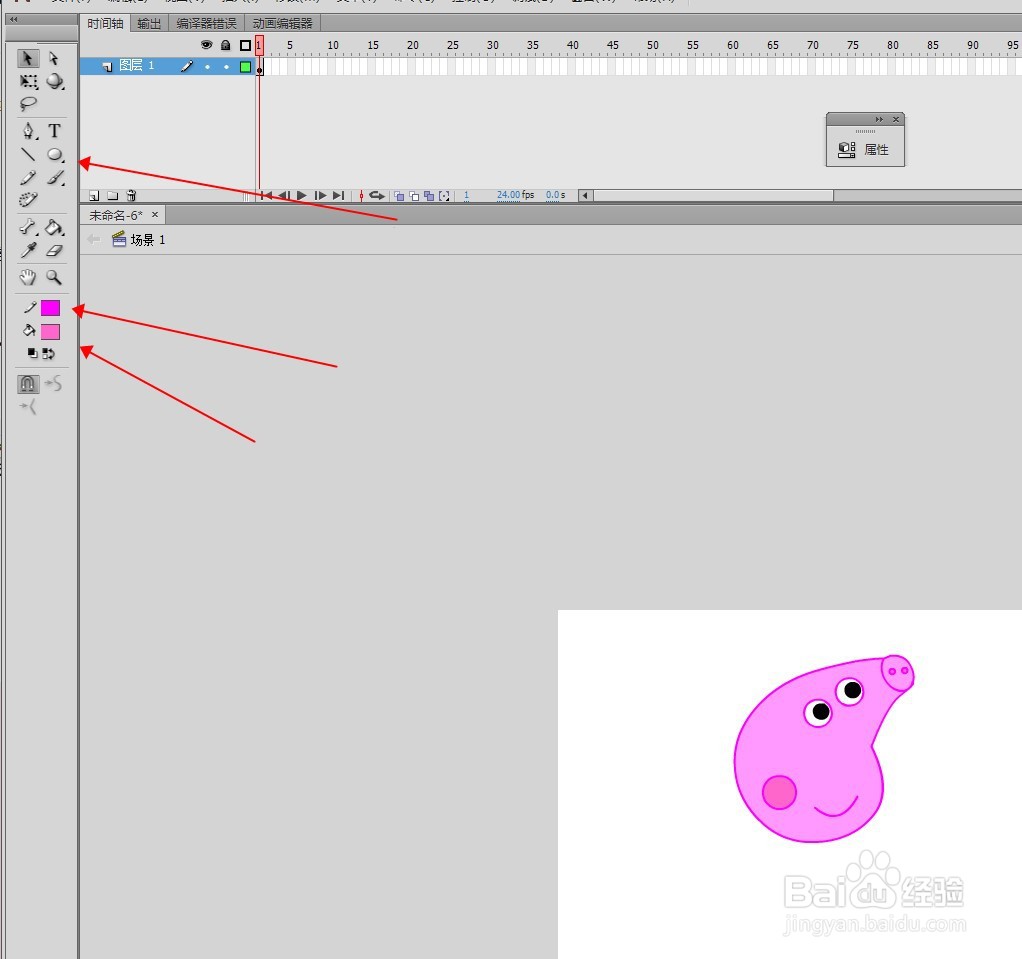Select the Oval shape tool
The width and height of the screenshot is (1022, 959).
55,155
